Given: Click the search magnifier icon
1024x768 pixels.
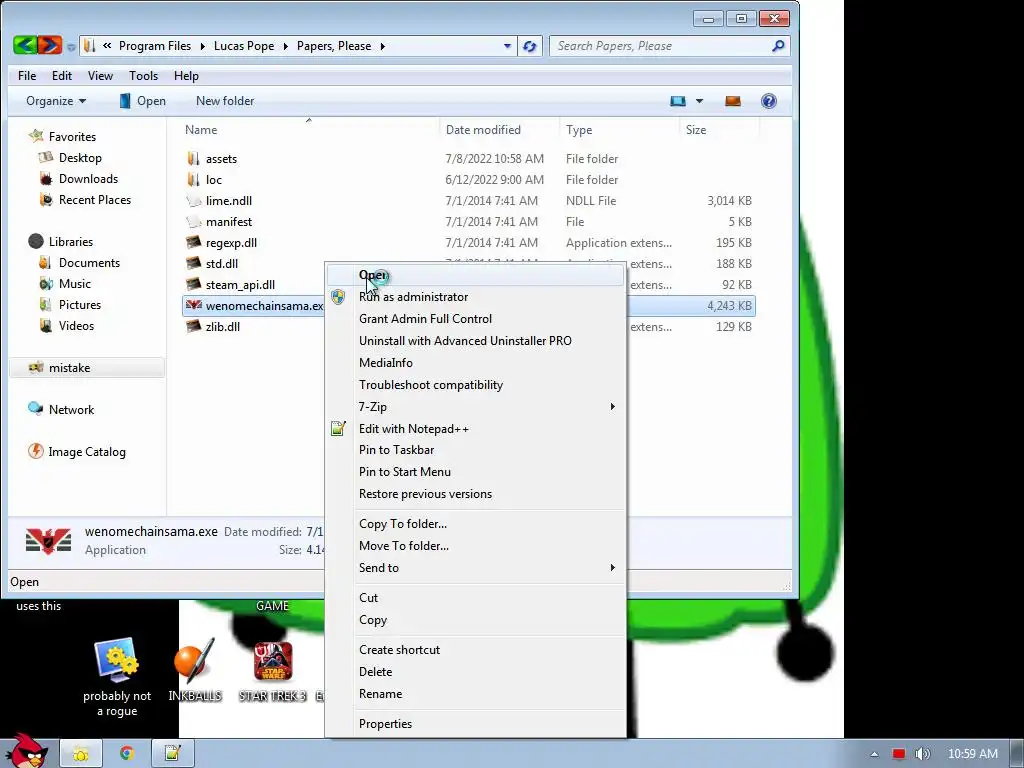Looking at the screenshot, I should (x=778, y=46).
